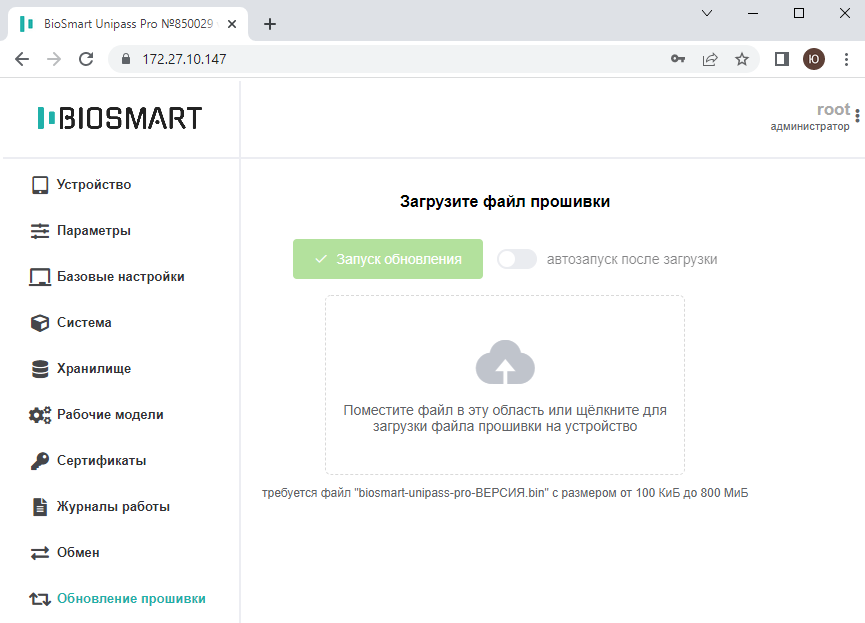
Task: Open the Журналы работы menu item
Action: [113, 507]
